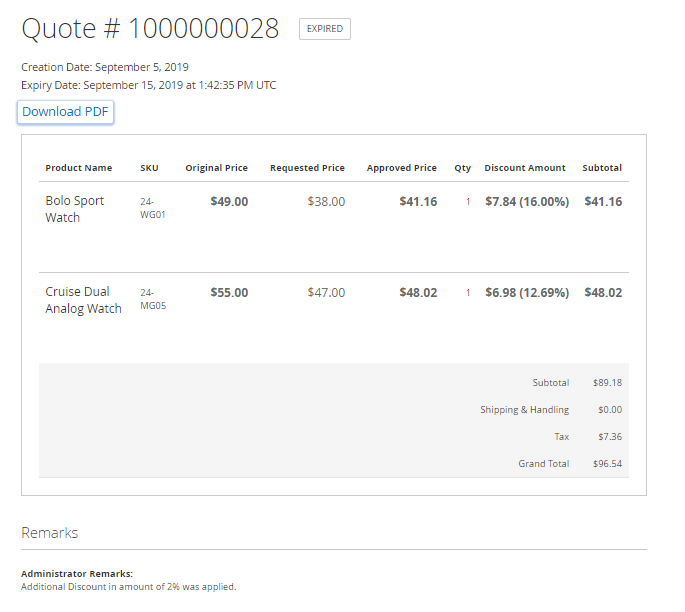The width and height of the screenshot is (685, 612).
Task: Open the Bolo Sport Watch product
Action: point(75,209)
